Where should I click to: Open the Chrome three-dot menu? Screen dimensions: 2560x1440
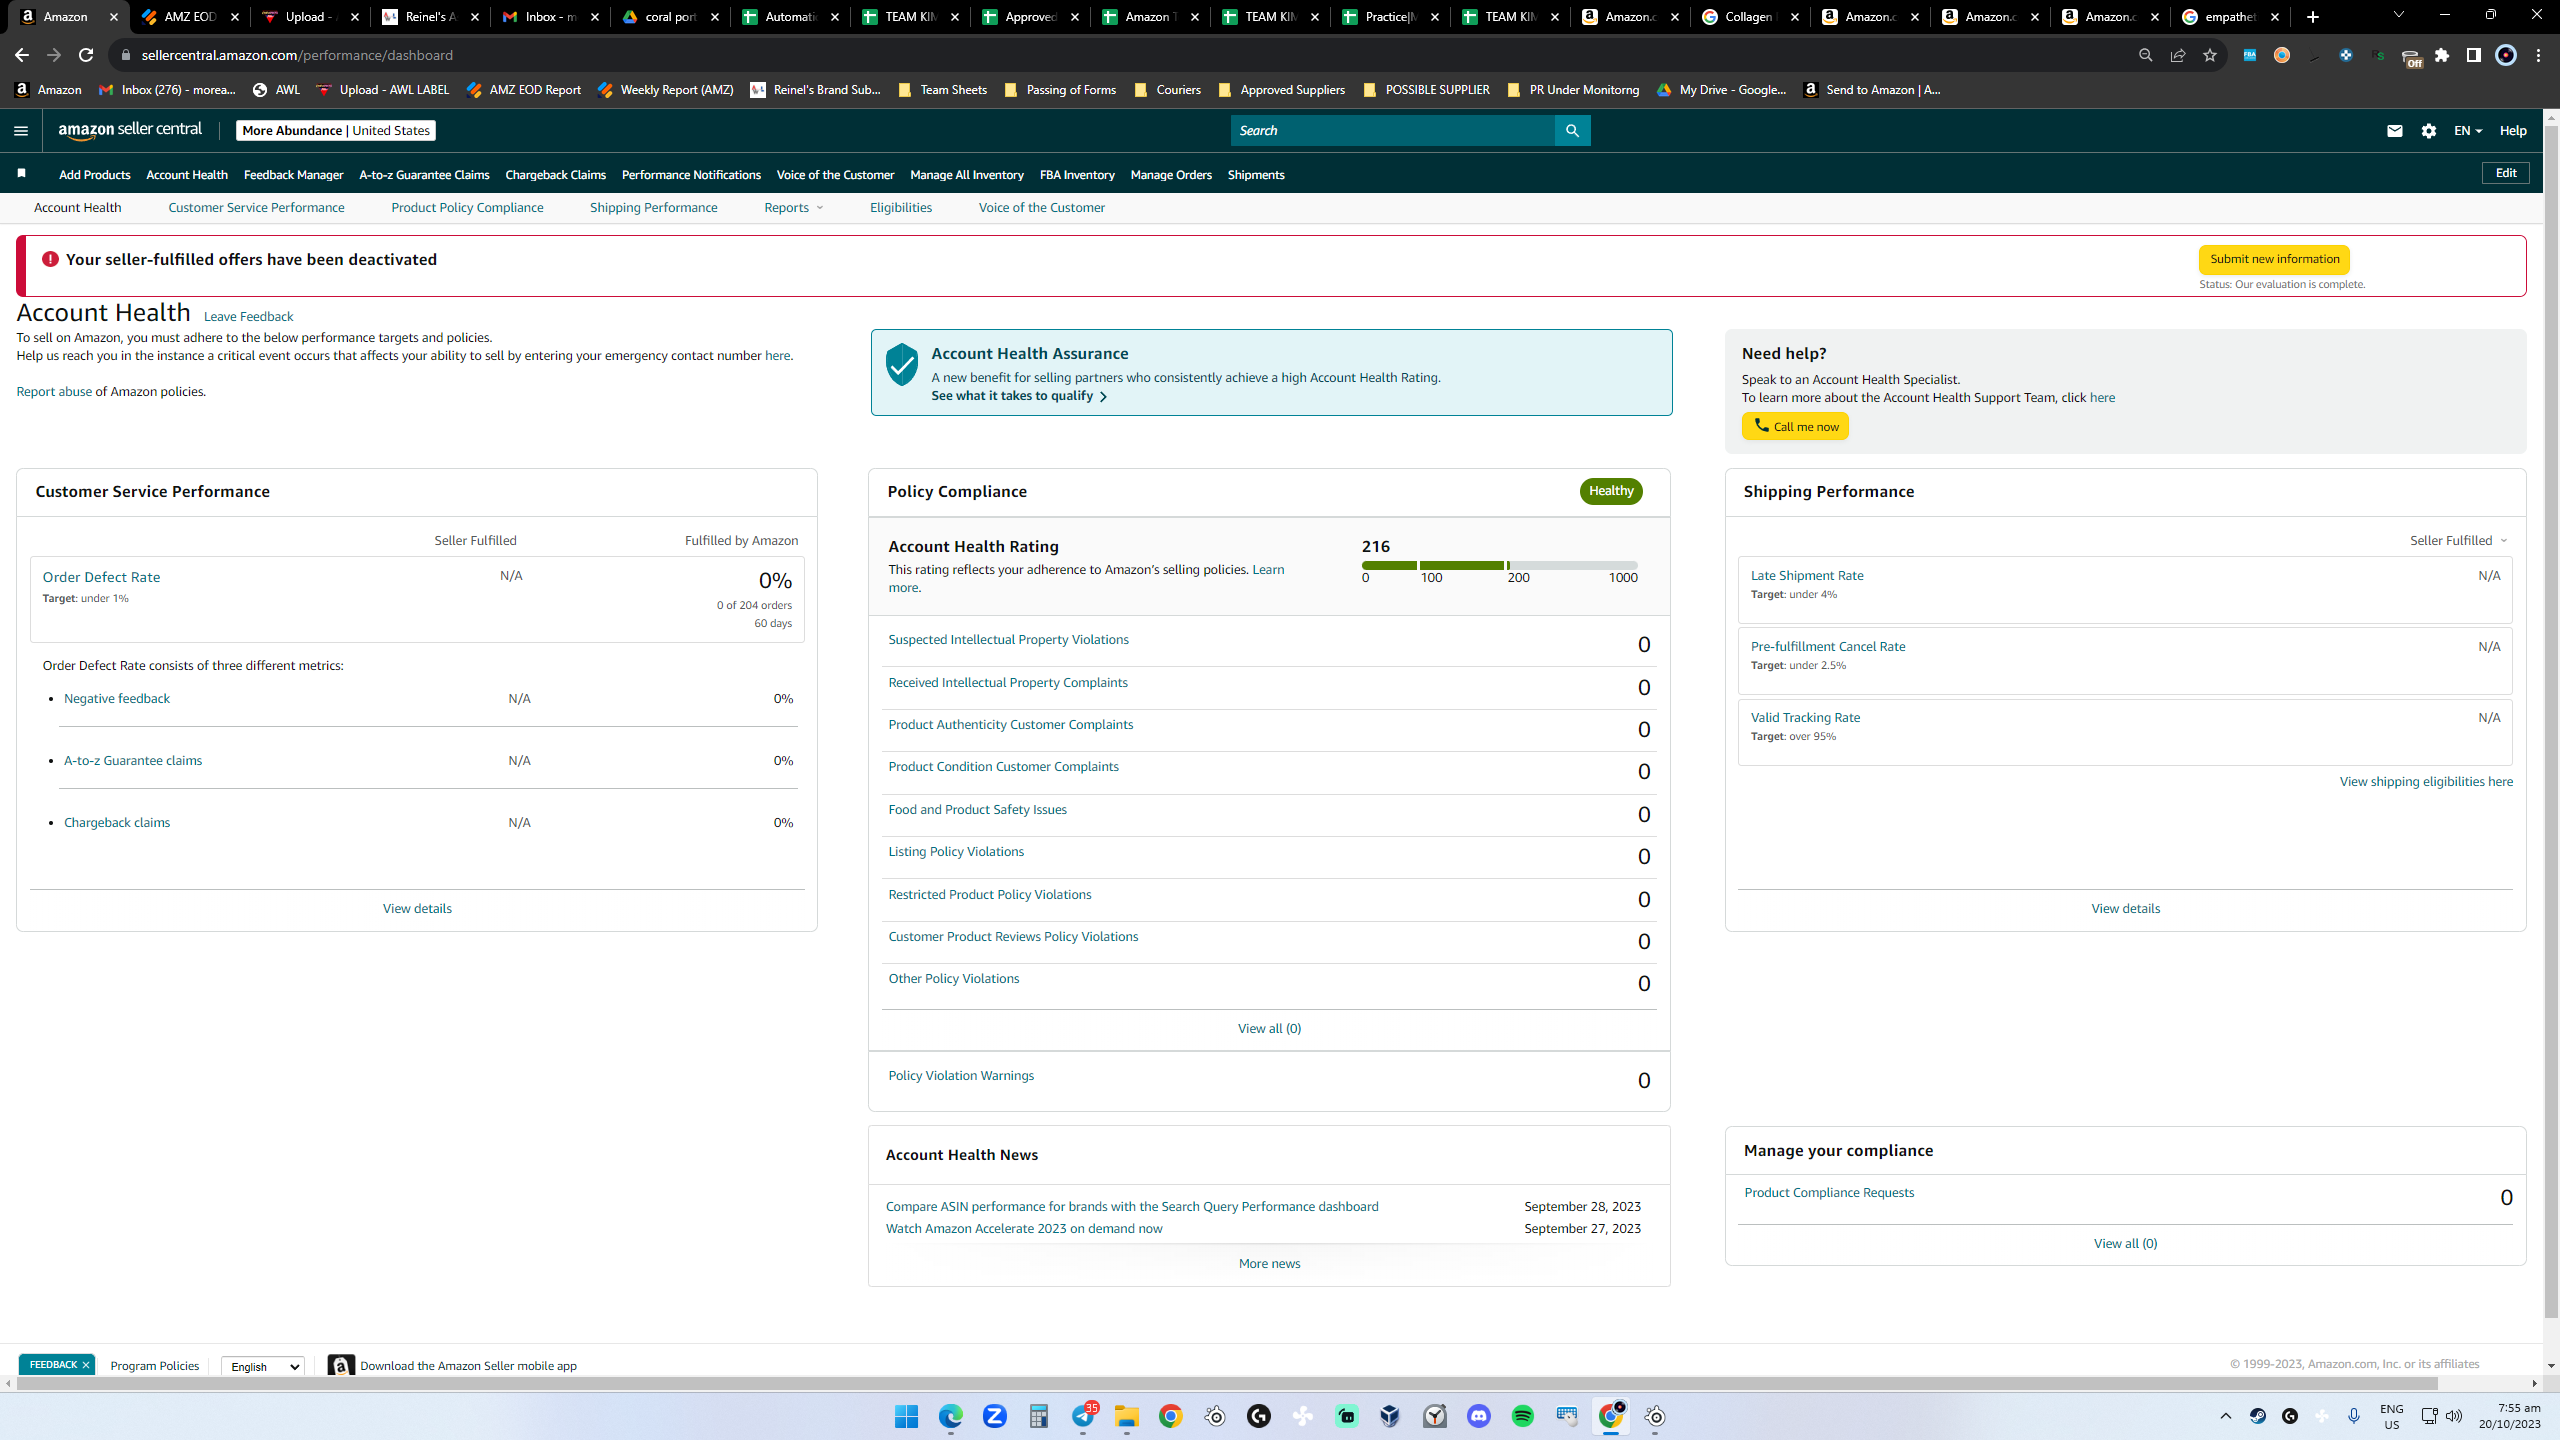2538,55
